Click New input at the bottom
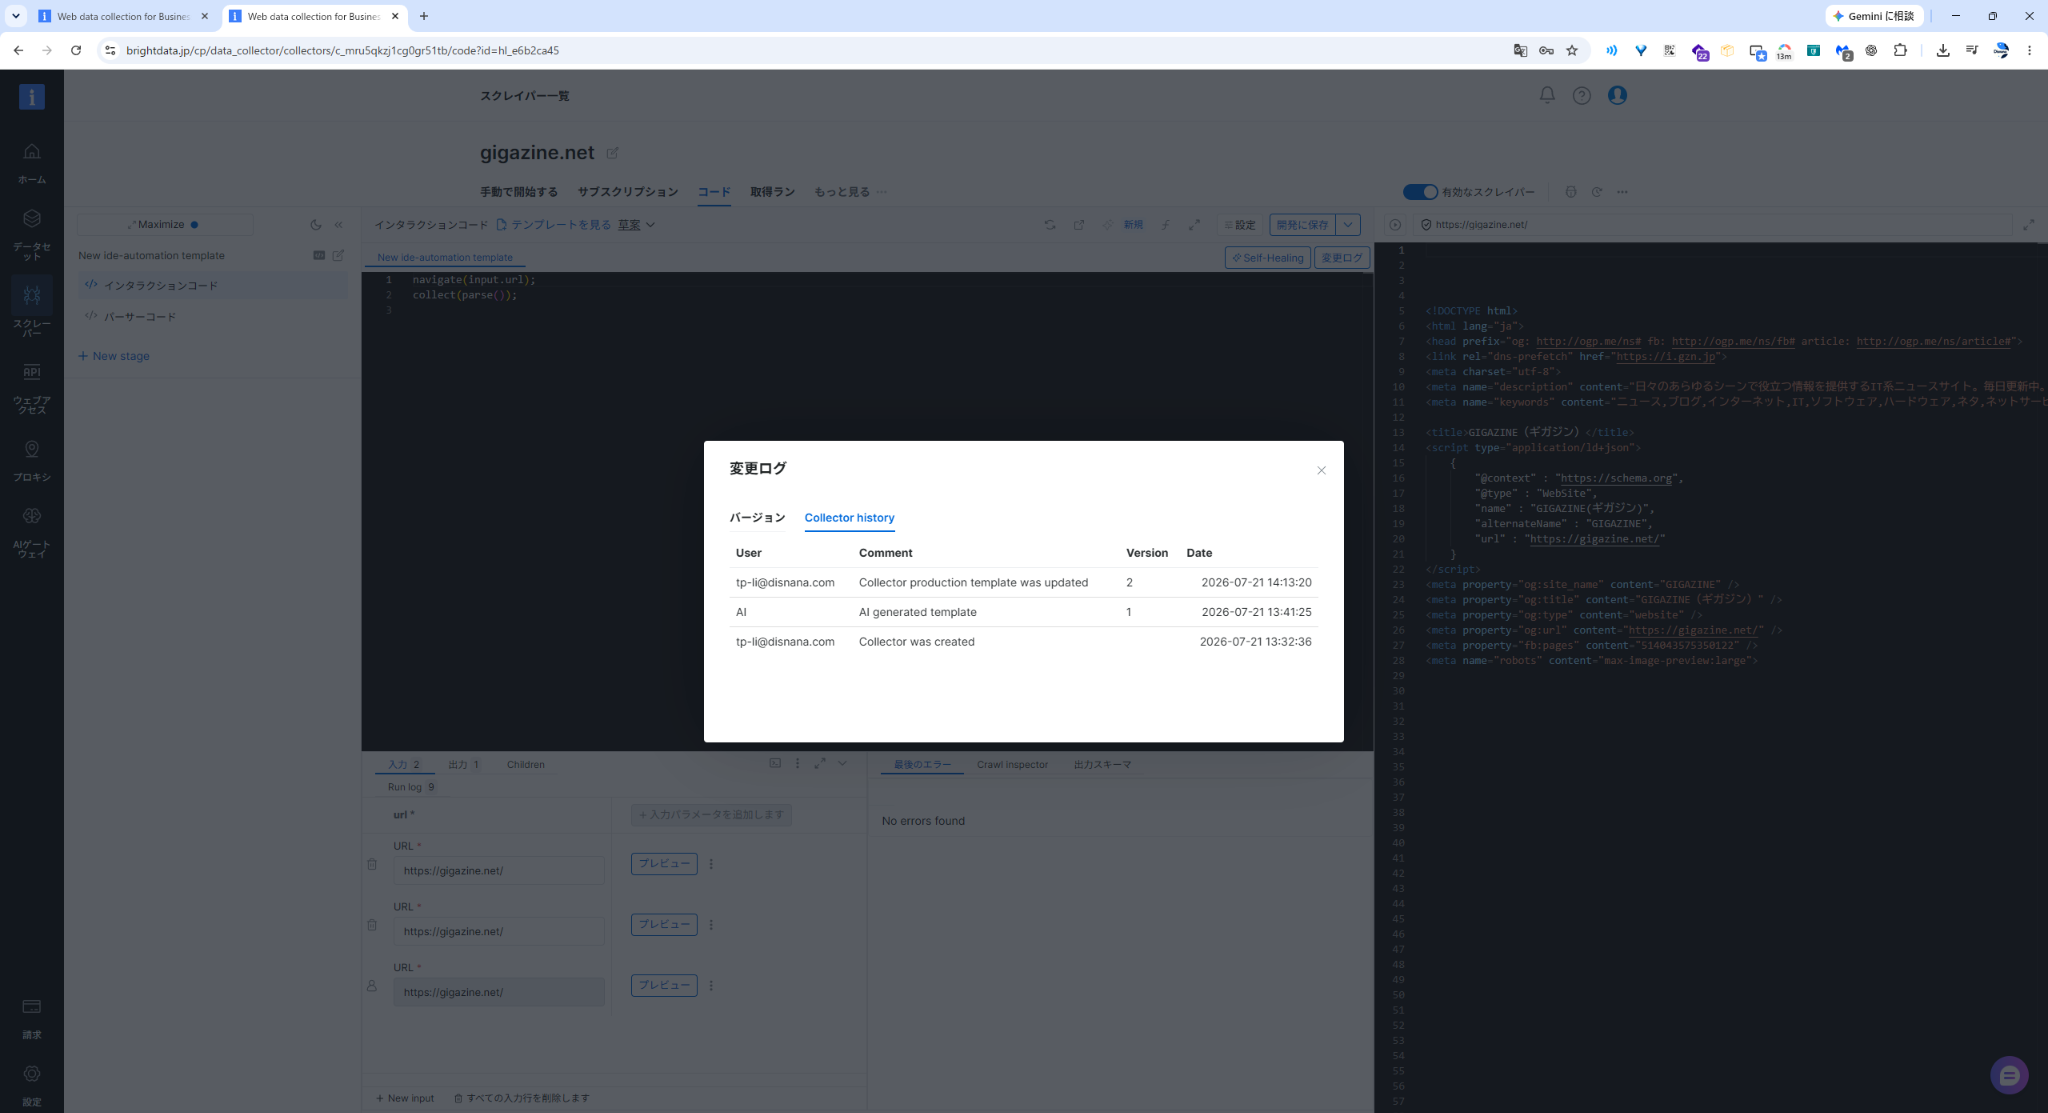 coord(405,1099)
